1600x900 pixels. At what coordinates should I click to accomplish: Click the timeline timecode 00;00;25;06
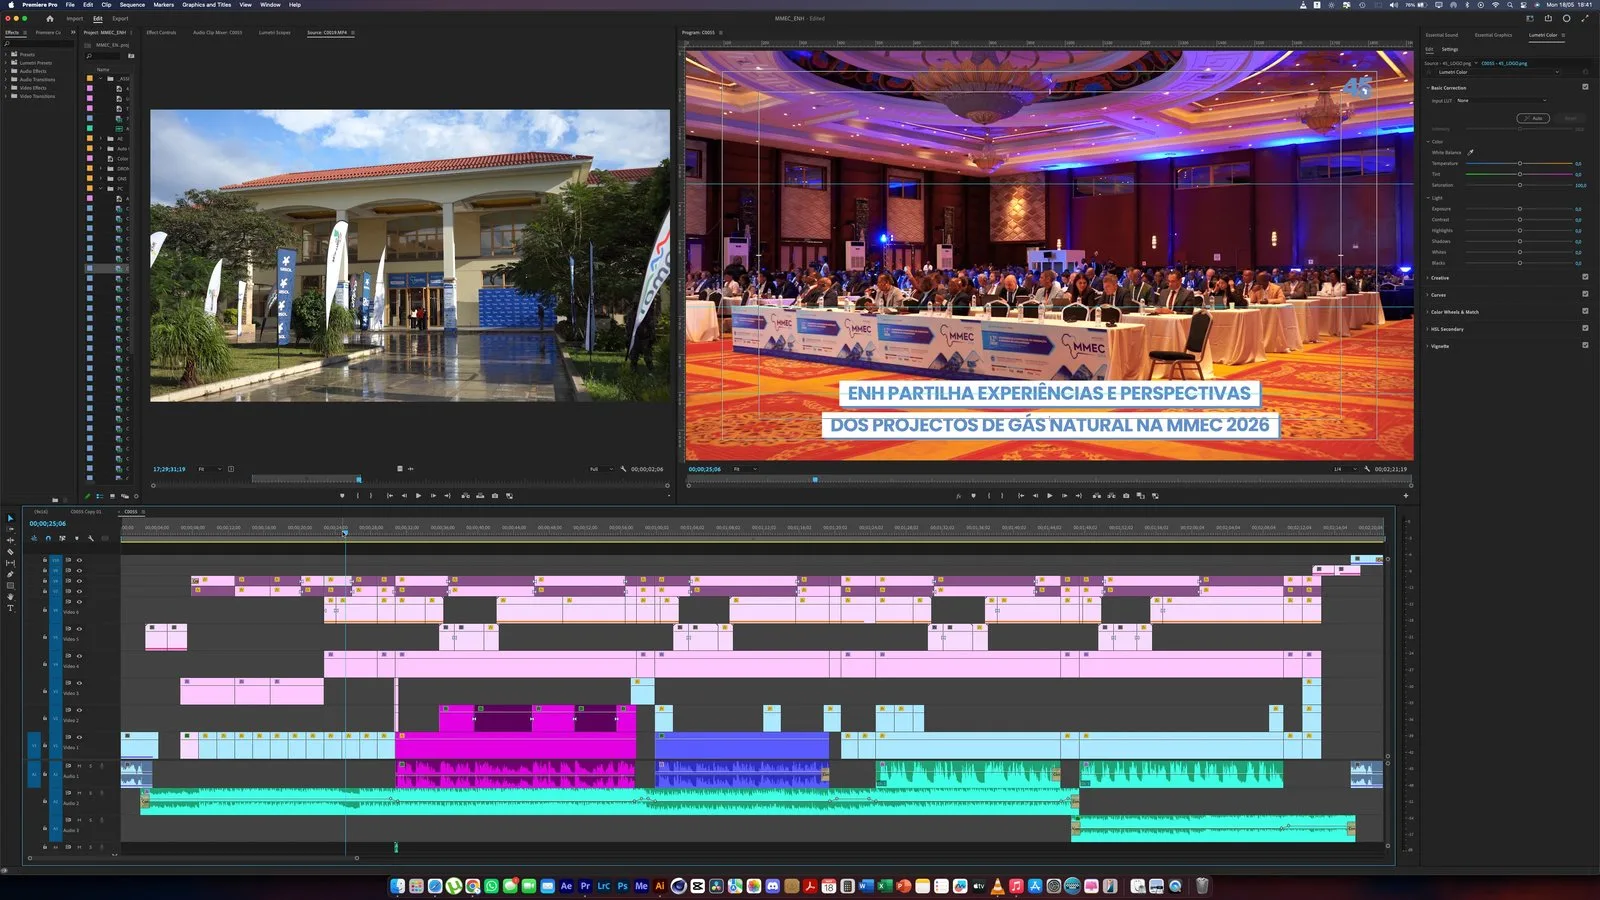(48, 524)
